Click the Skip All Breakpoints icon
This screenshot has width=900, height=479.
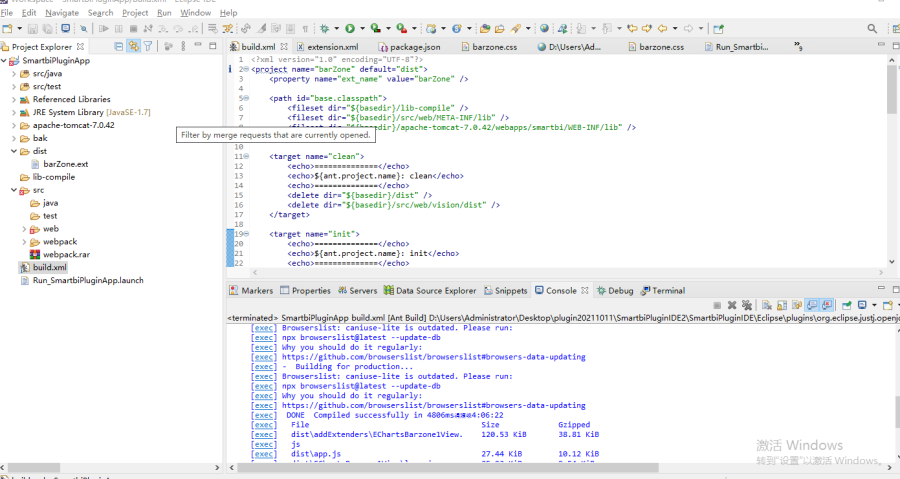84,29
